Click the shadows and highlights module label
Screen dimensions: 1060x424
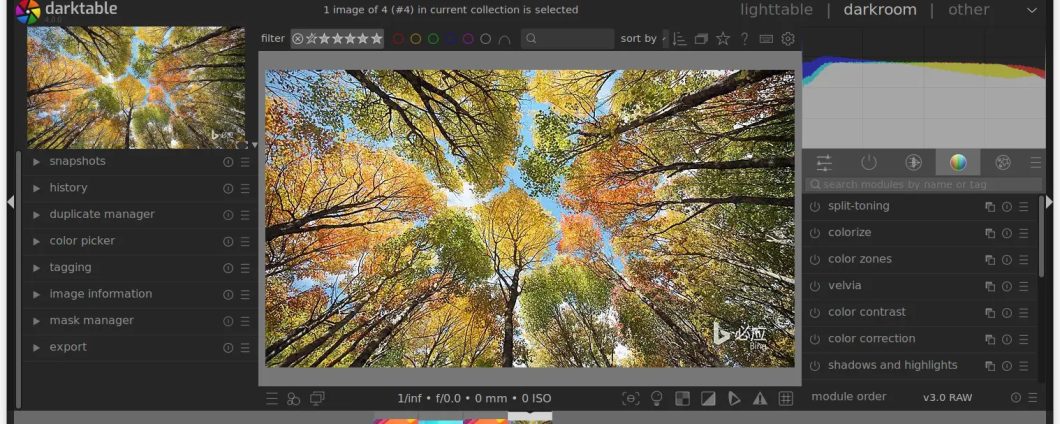point(892,365)
